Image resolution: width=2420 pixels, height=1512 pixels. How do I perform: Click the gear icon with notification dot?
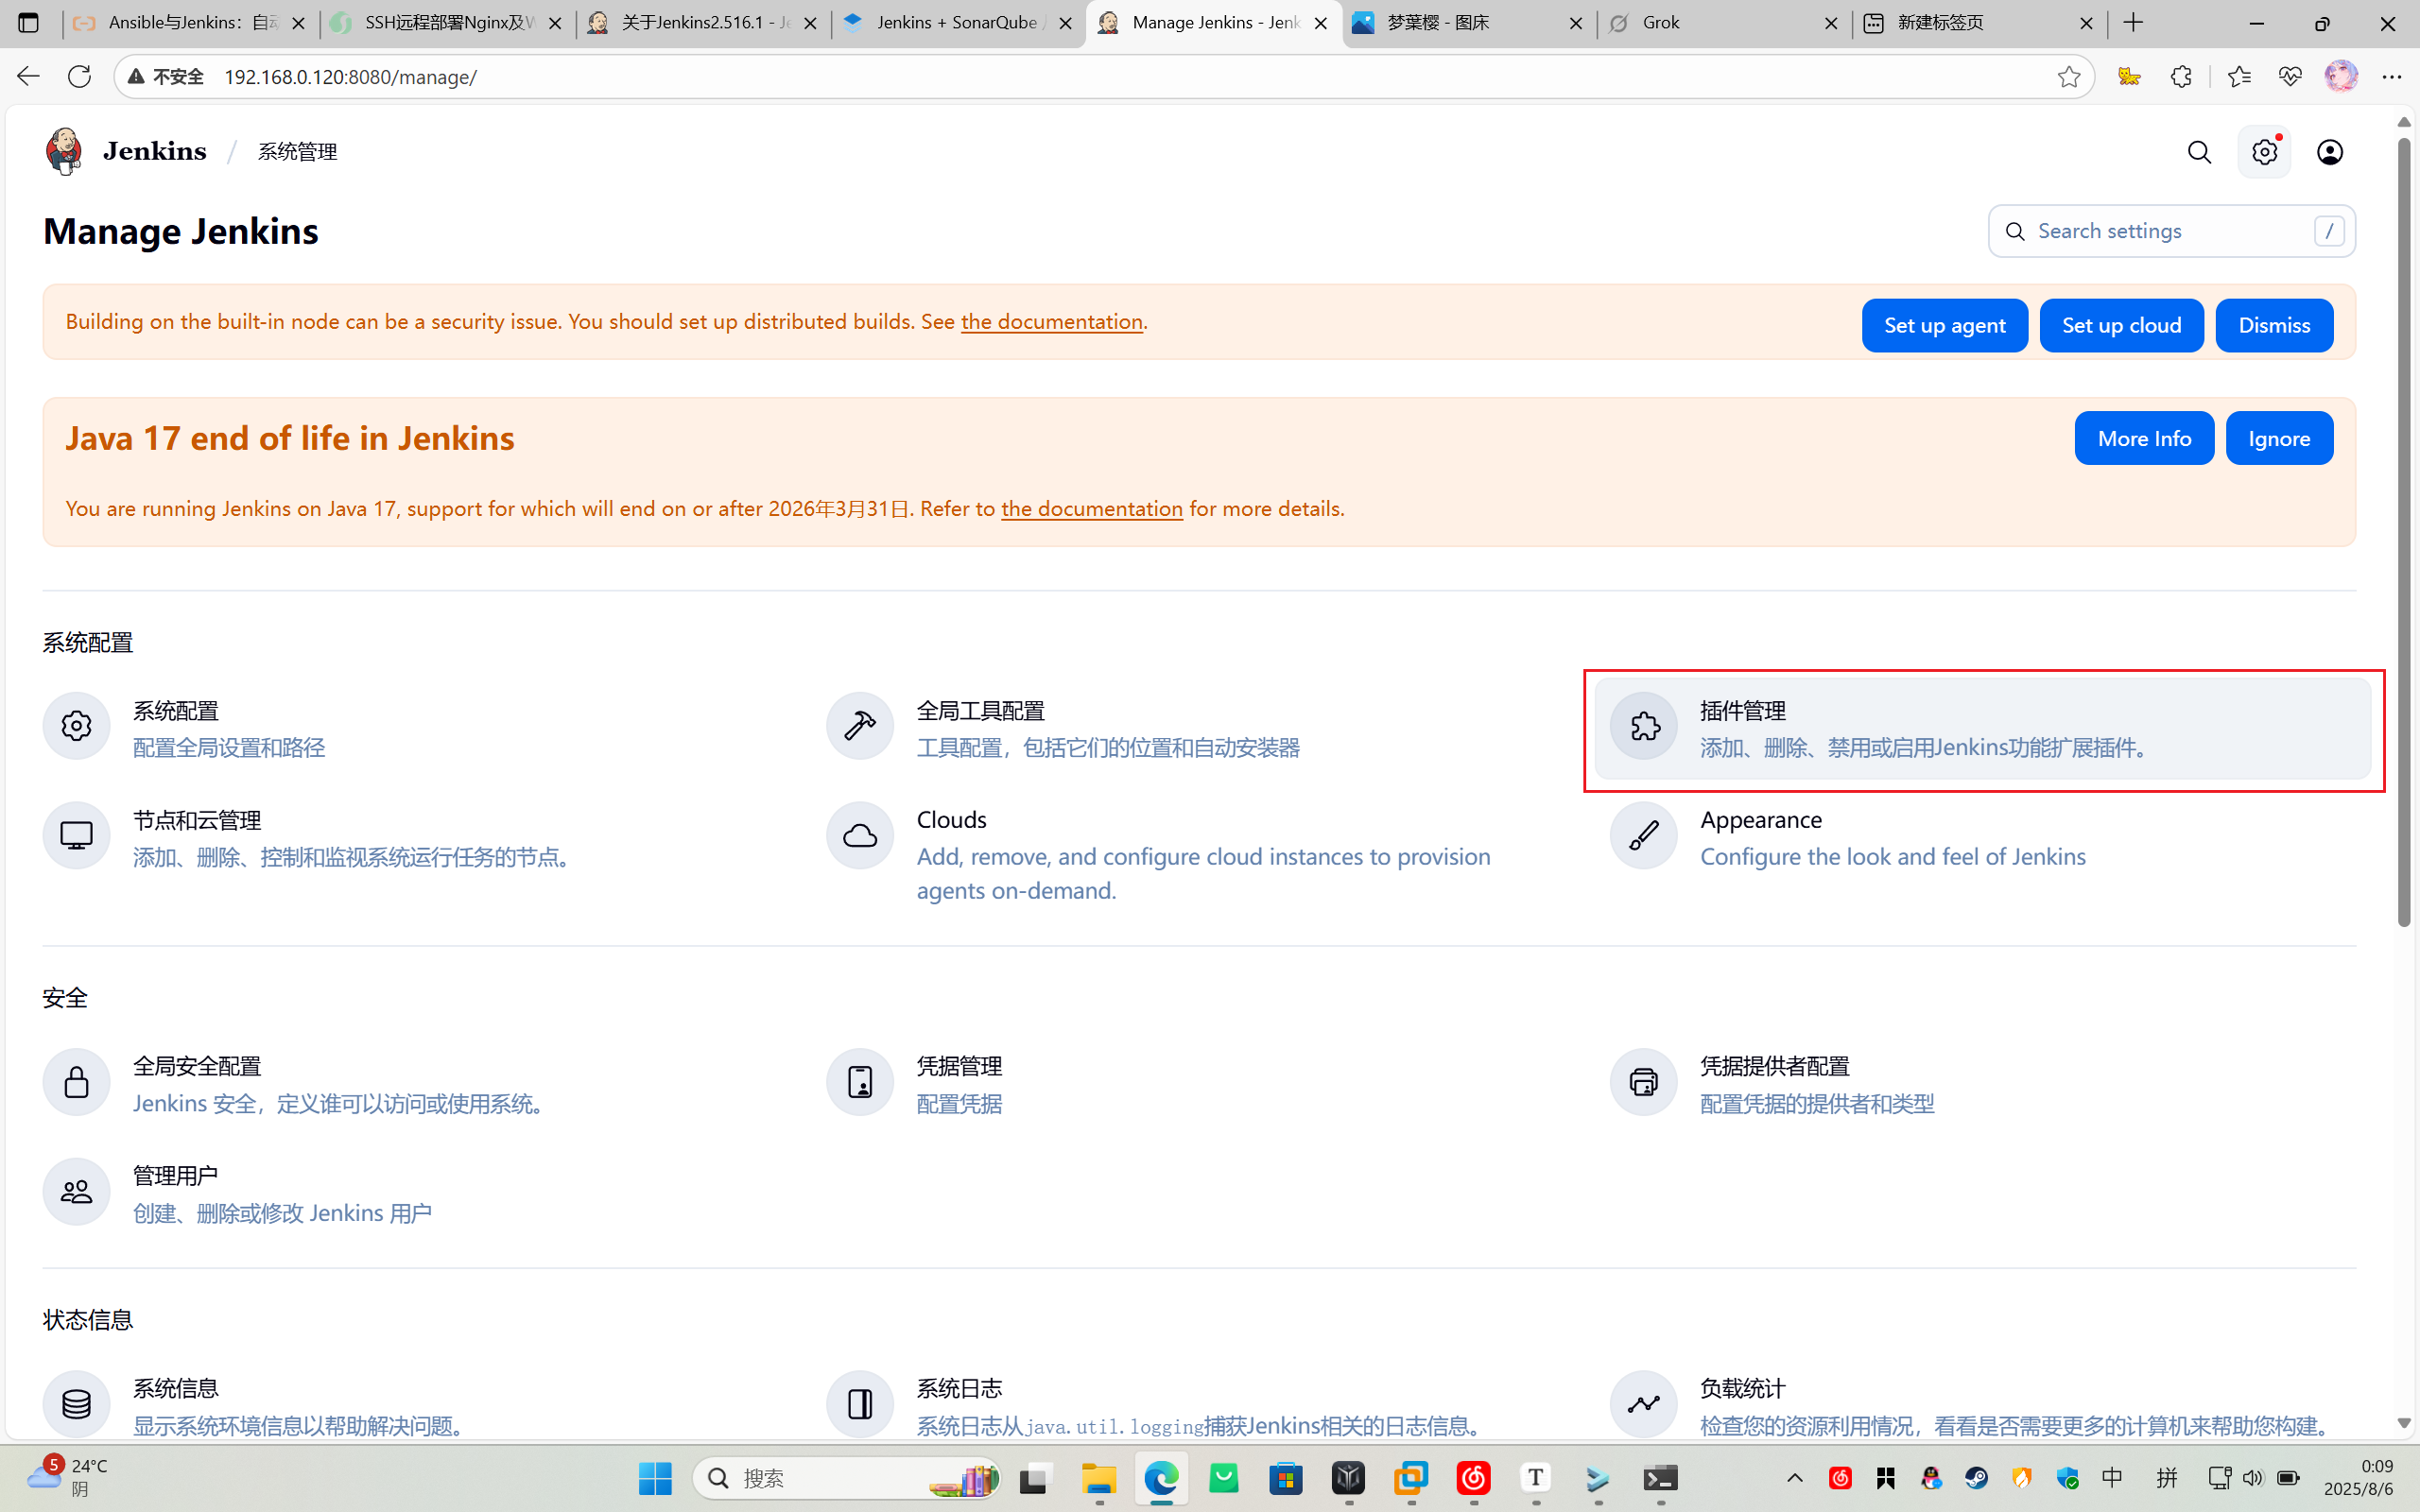tap(2264, 152)
